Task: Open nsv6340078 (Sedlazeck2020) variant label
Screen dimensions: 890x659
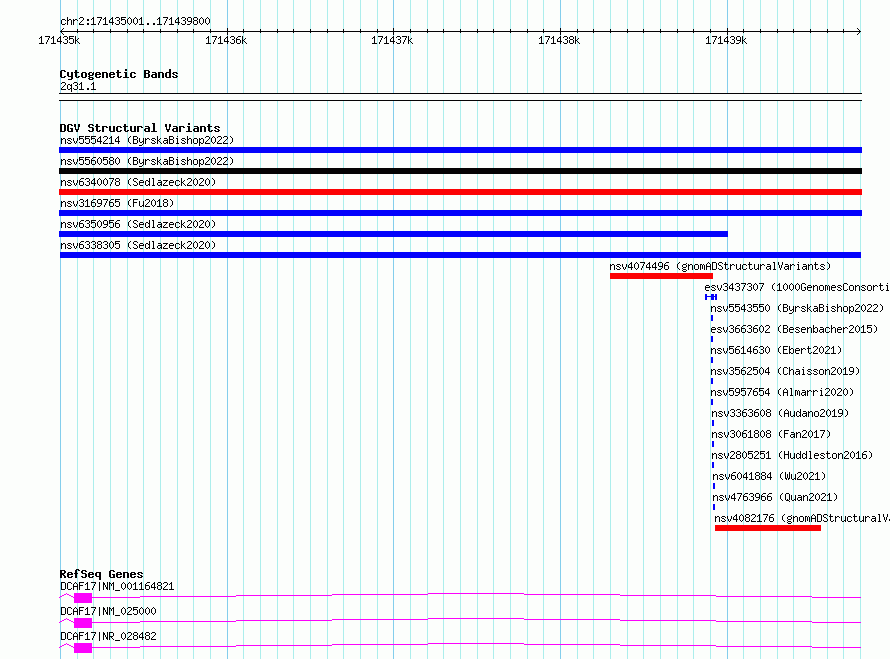Action: click(138, 182)
